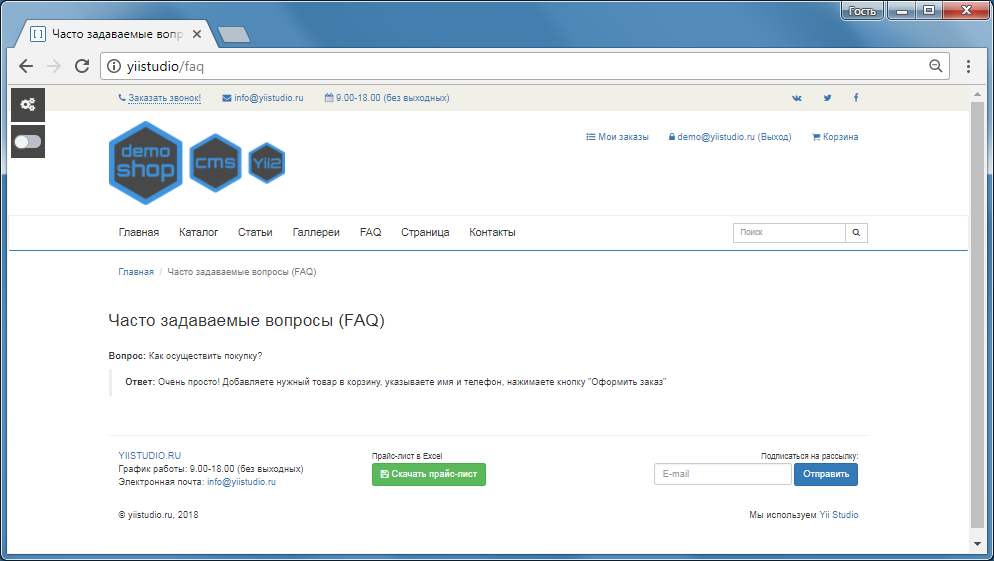Click the search magnifier button
The height and width of the screenshot is (561, 994).
(856, 233)
